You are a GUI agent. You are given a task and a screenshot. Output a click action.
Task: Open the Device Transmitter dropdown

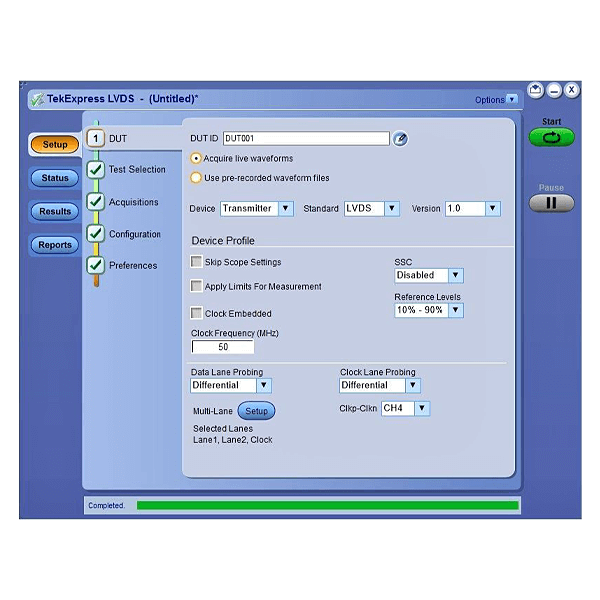[x=256, y=209]
